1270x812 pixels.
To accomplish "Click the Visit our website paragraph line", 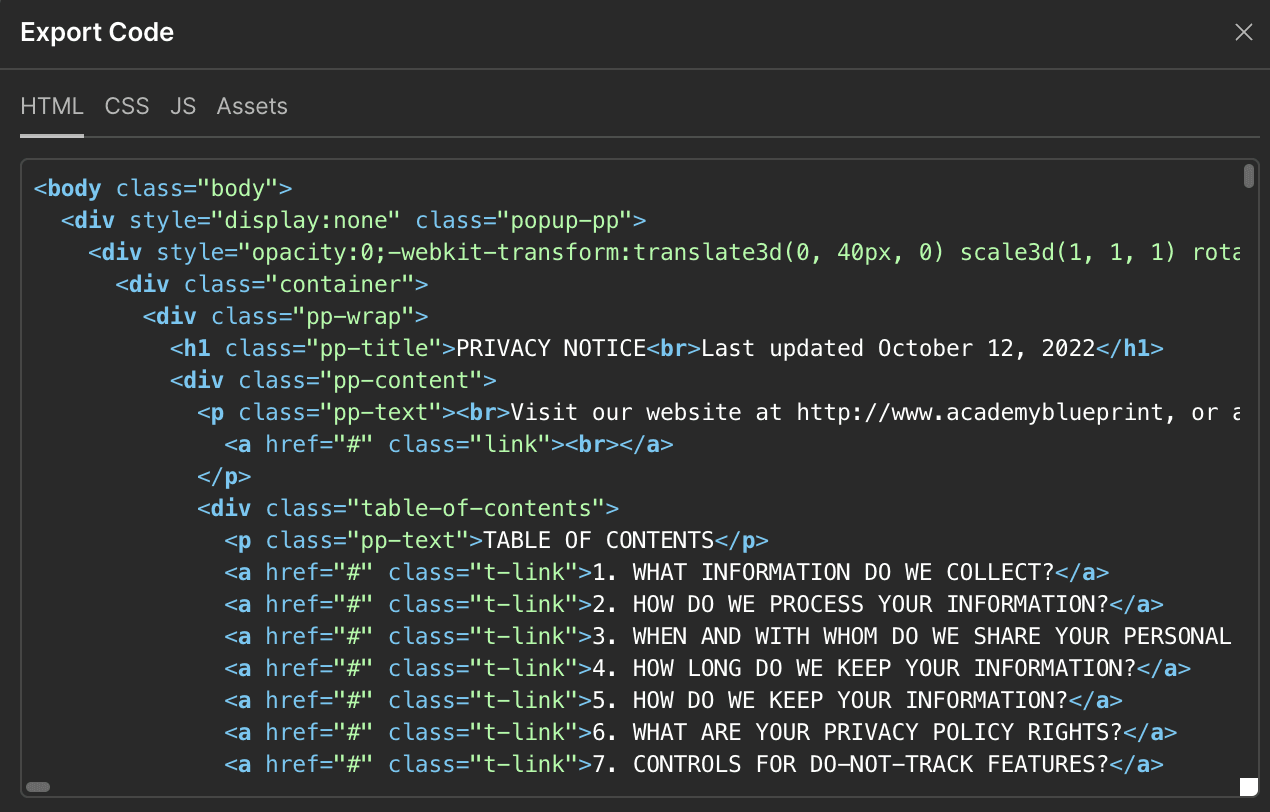I will coord(718,412).
